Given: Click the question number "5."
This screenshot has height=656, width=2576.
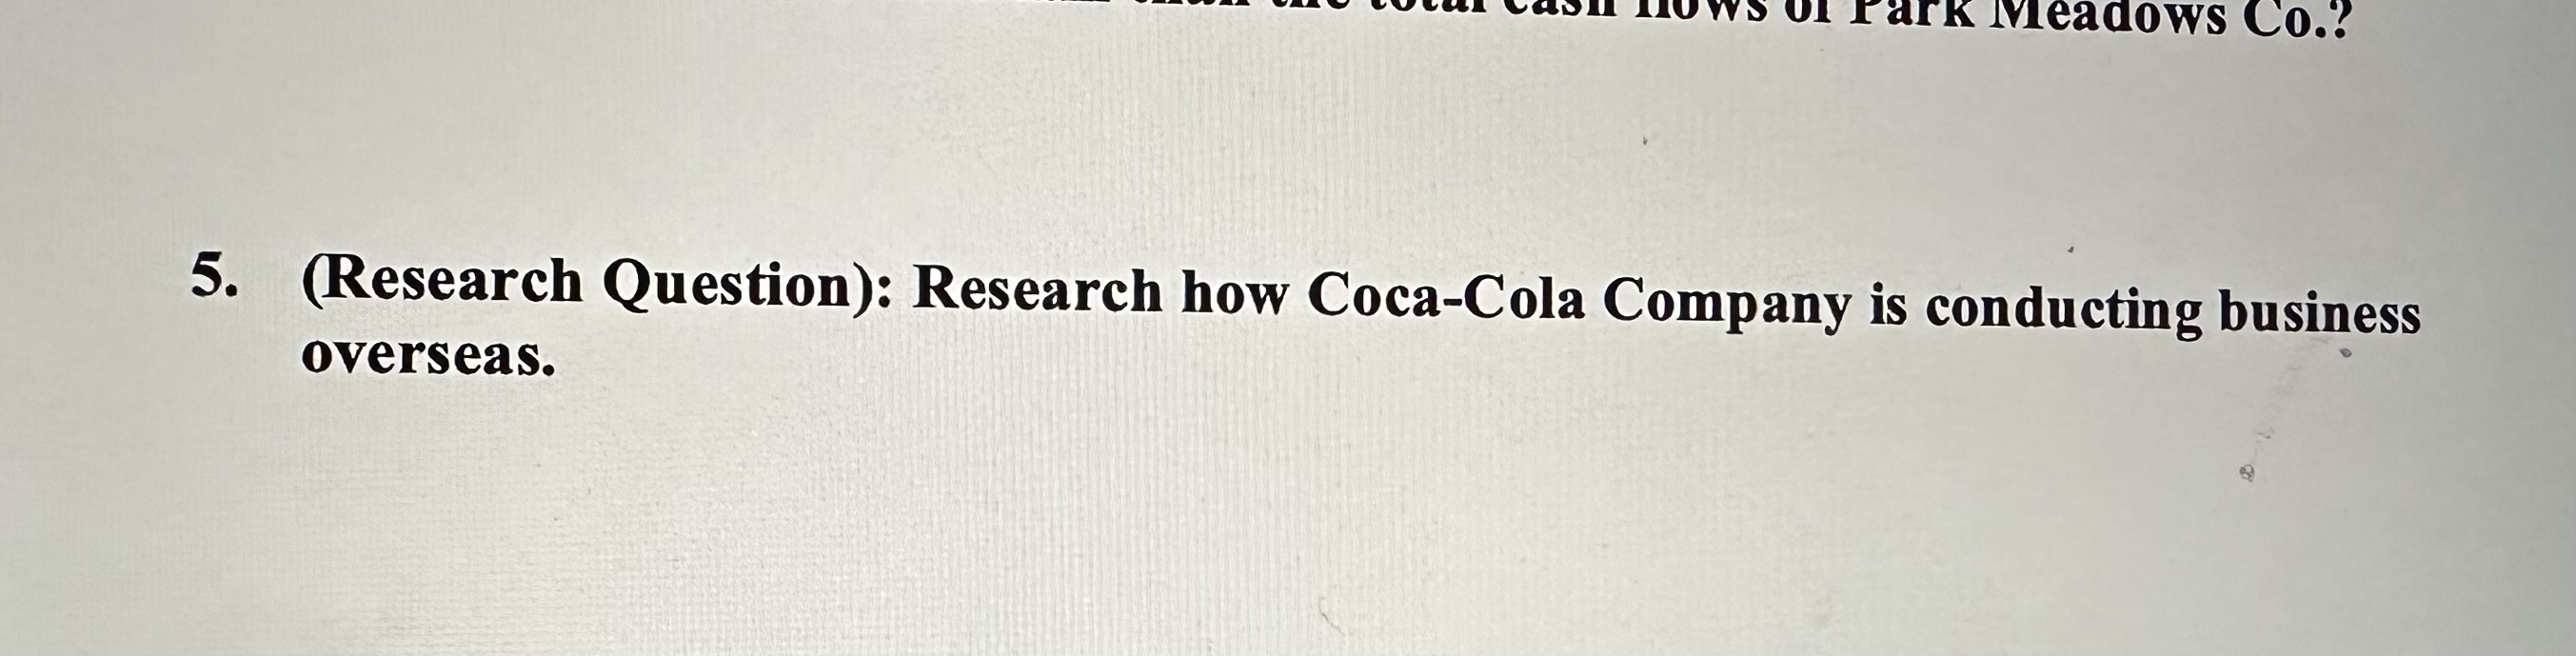Looking at the screenshot, I should [x=215, y=276].
